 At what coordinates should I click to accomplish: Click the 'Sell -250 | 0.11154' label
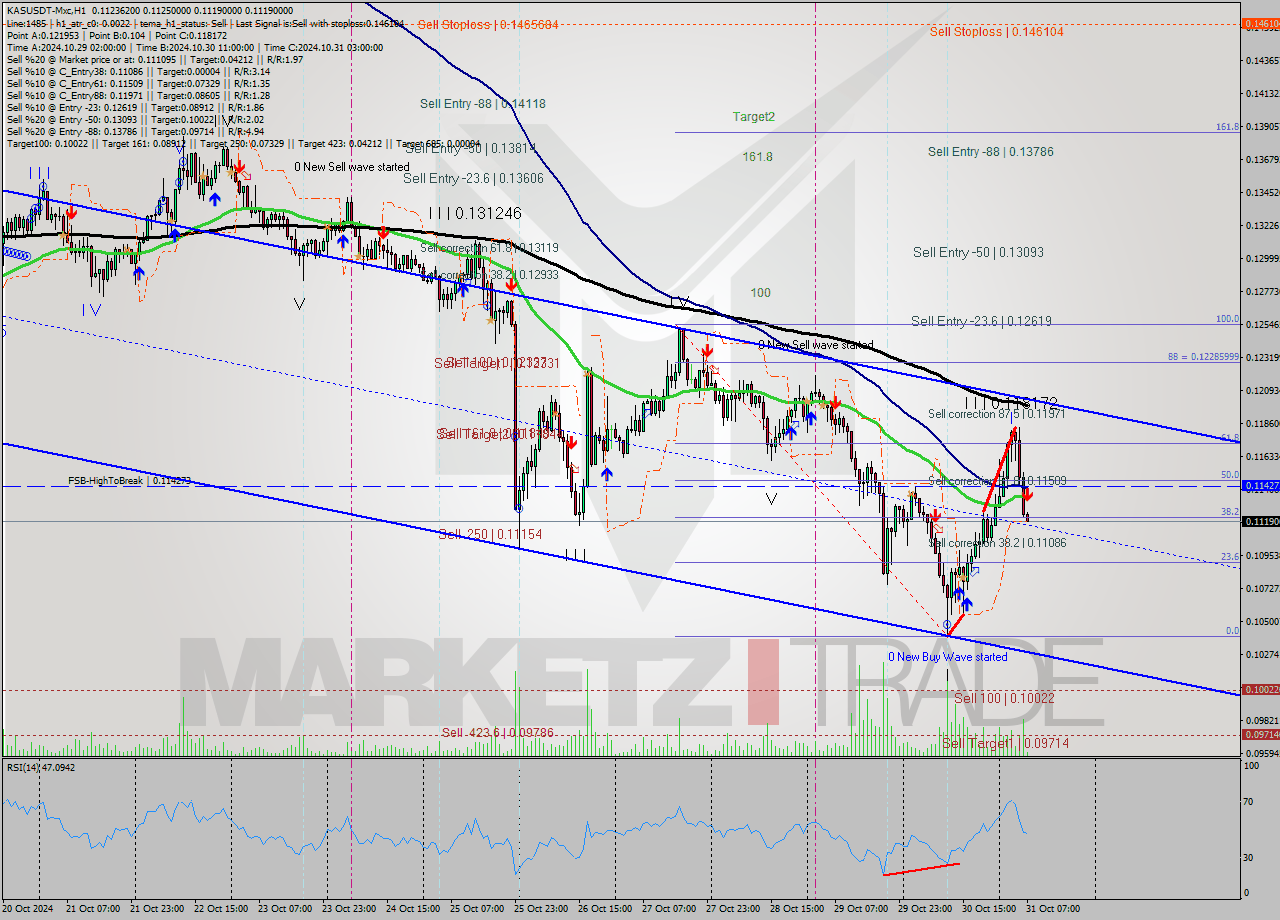(x=490, y=535)
